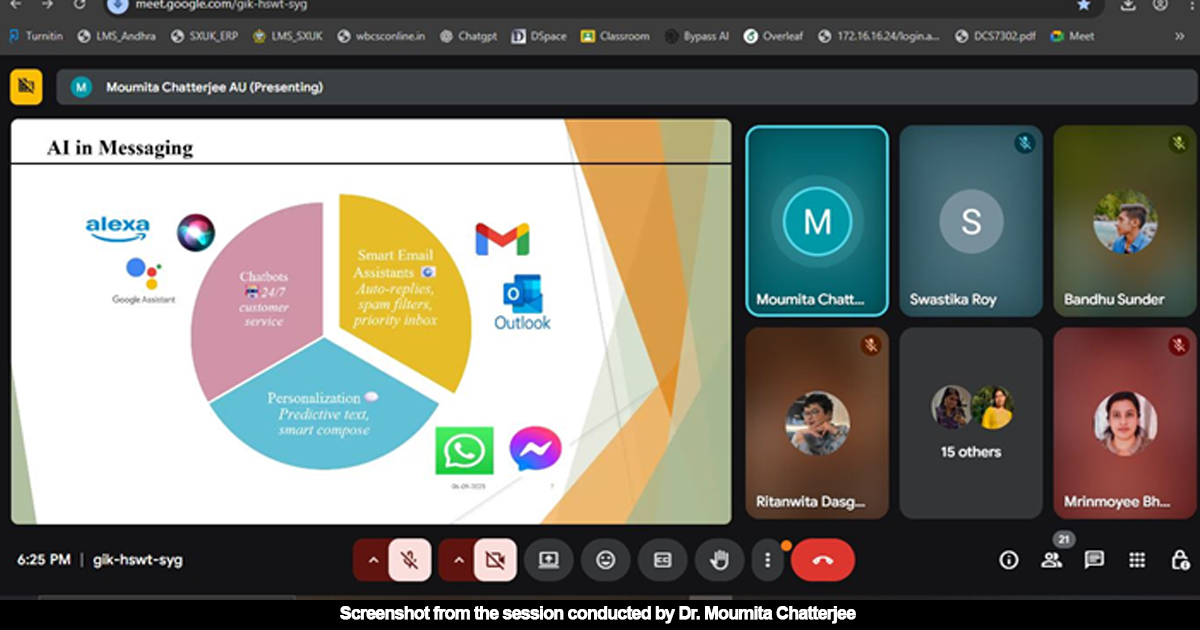This screenshot has height=630, width=1200.
Task: Open the host controls lock icon
Action: (1179, 560)
